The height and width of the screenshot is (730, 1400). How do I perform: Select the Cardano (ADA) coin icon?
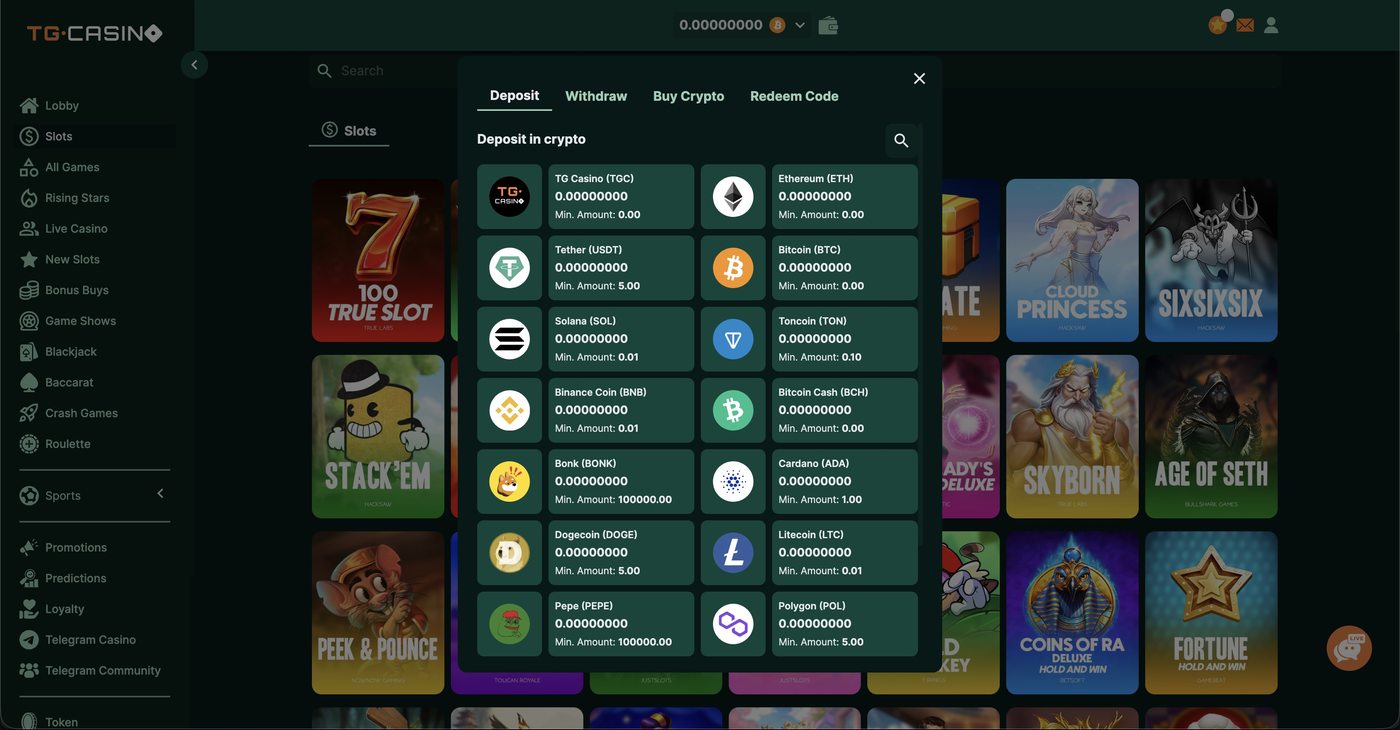[733, 481]
